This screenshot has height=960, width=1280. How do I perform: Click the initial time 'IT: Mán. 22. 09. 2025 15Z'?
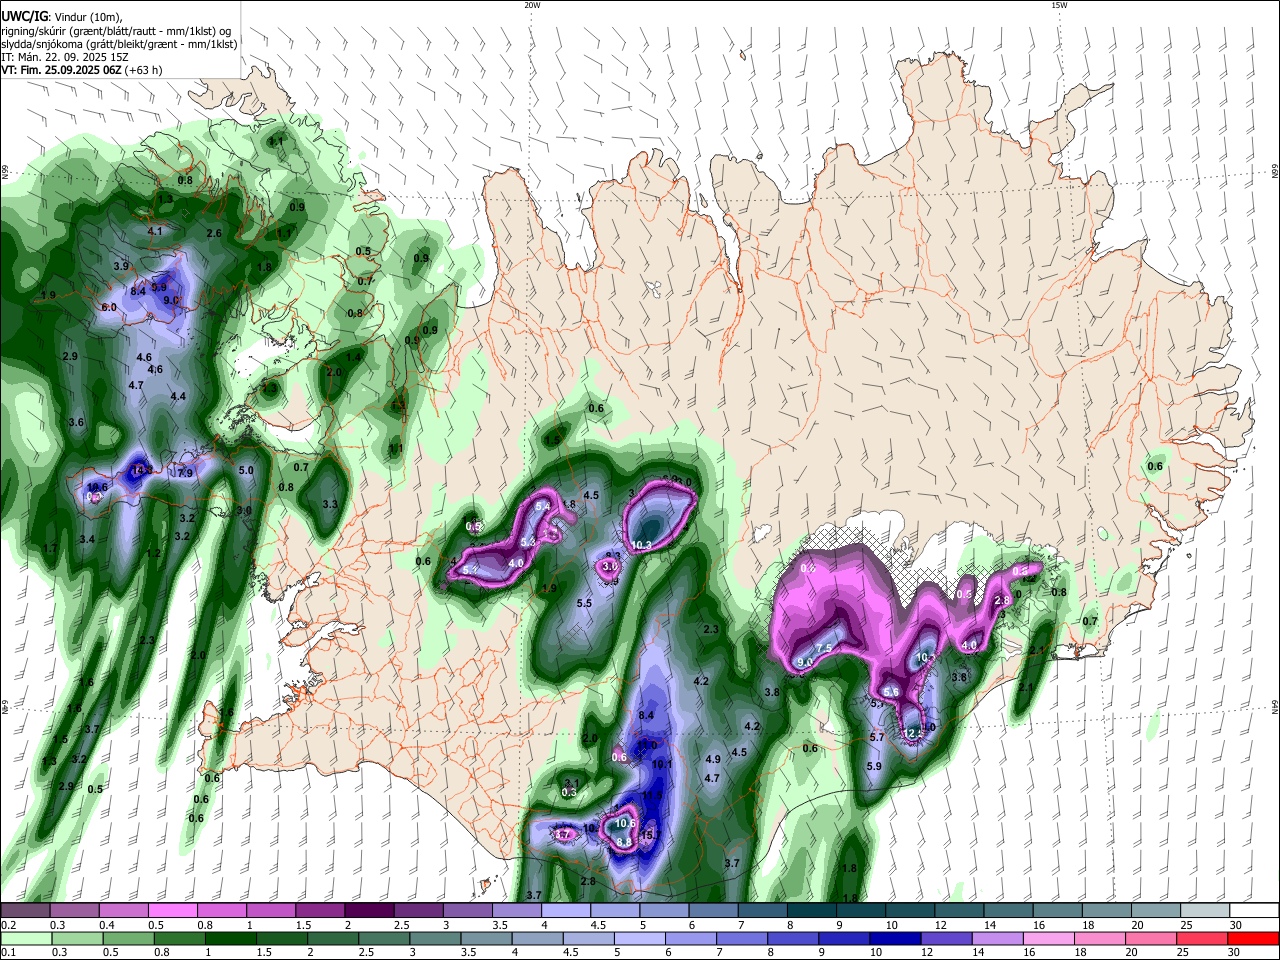click(64, 57)
